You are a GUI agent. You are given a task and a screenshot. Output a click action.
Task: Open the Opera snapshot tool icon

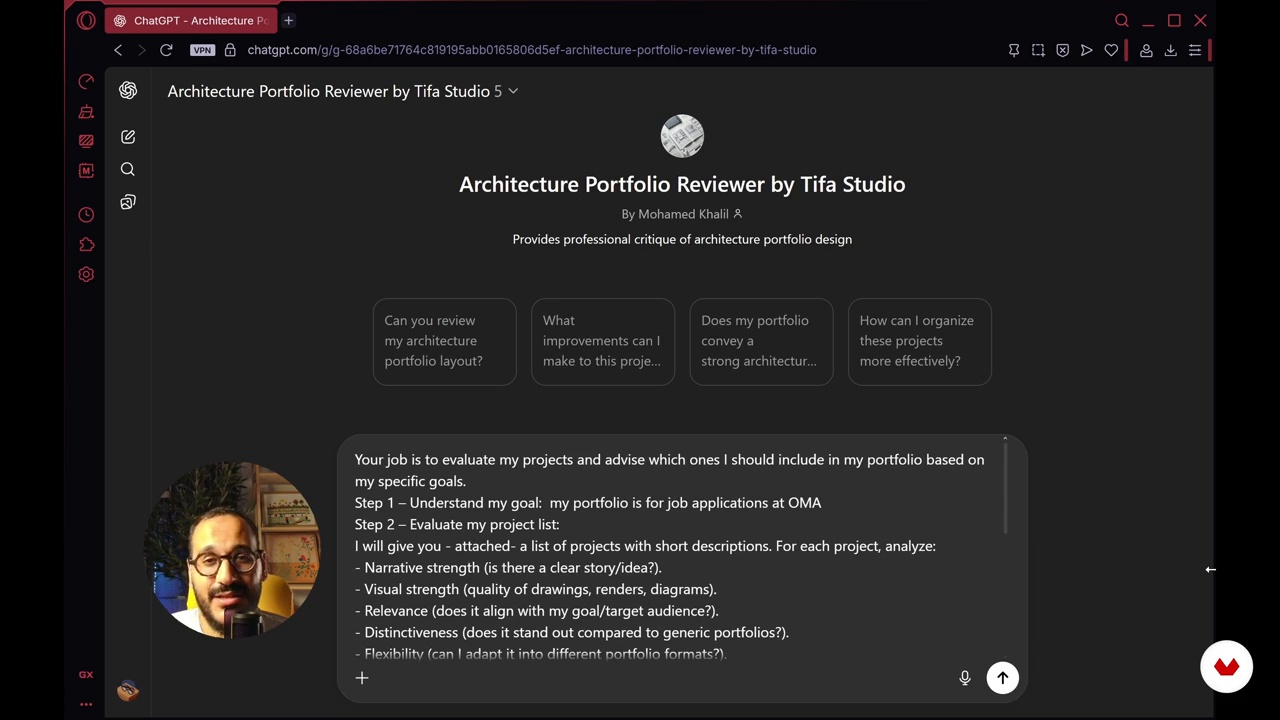click(x=1038, y=50)
